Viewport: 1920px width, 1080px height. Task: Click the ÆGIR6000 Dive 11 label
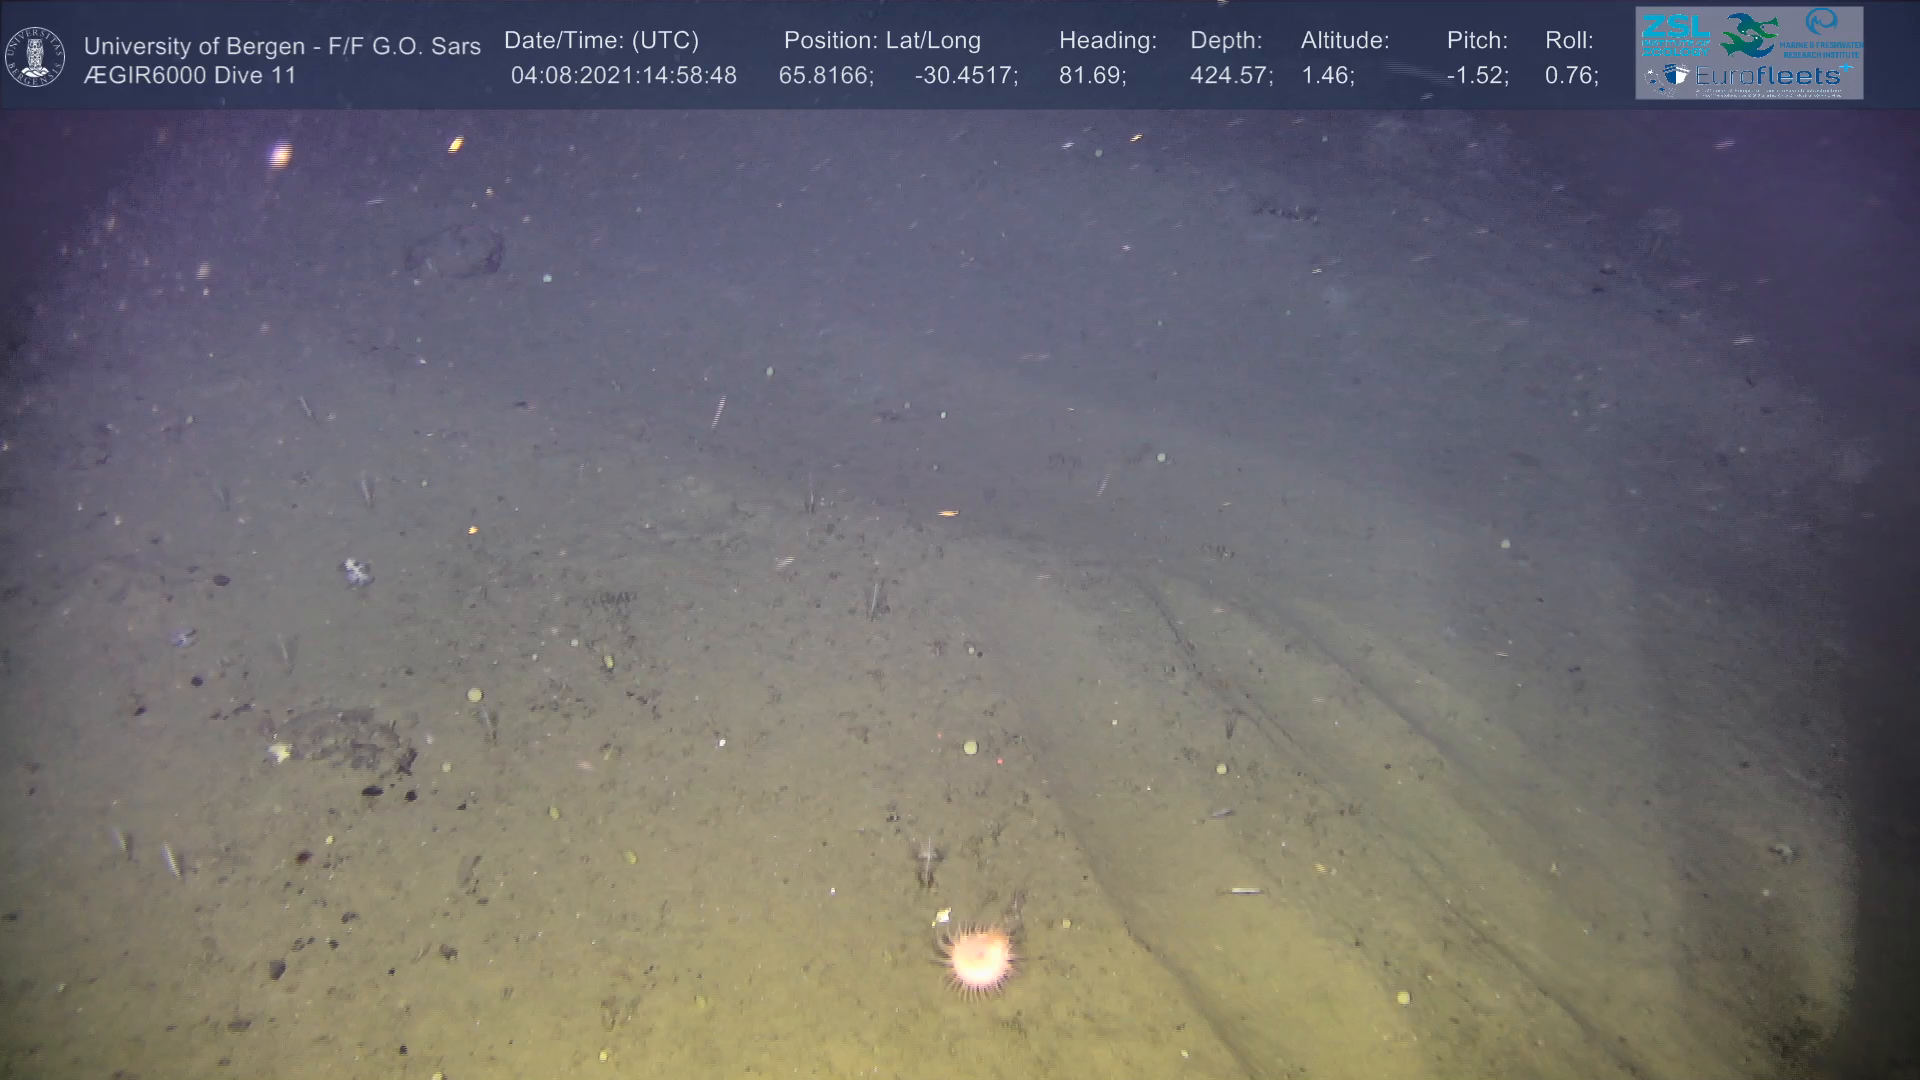pyautogui.click(x=190, y=76)
